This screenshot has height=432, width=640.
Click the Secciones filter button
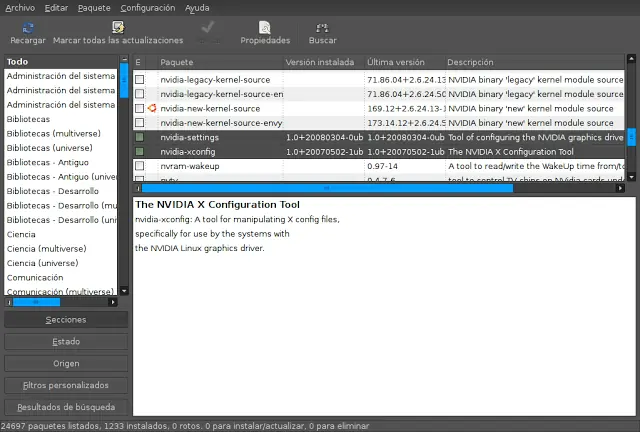point(66,320)
